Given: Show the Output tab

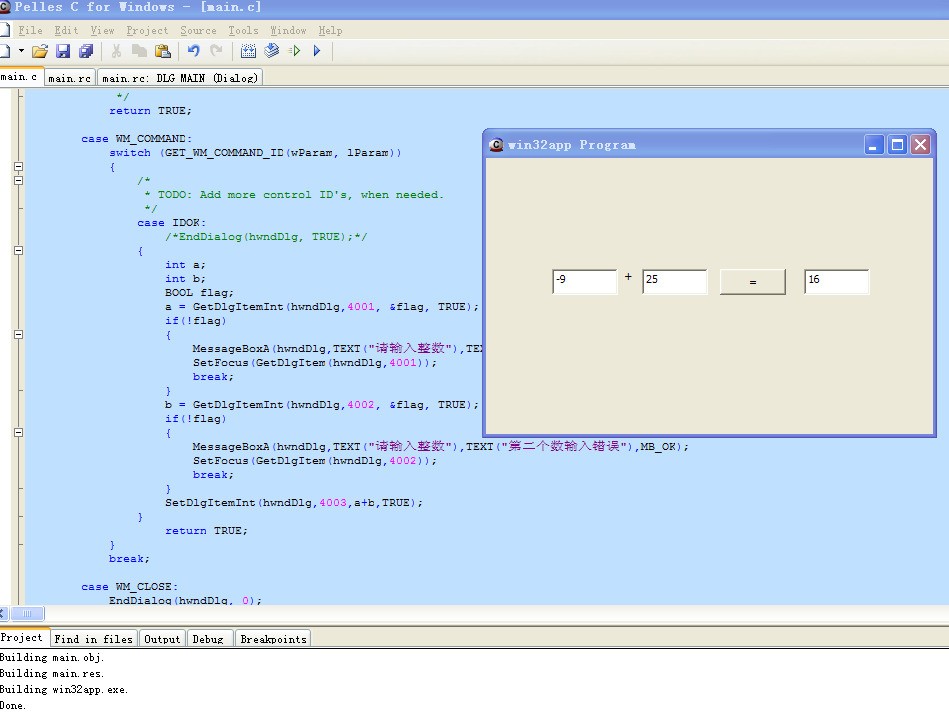Looking at the screenshot, I should [162, 639].
